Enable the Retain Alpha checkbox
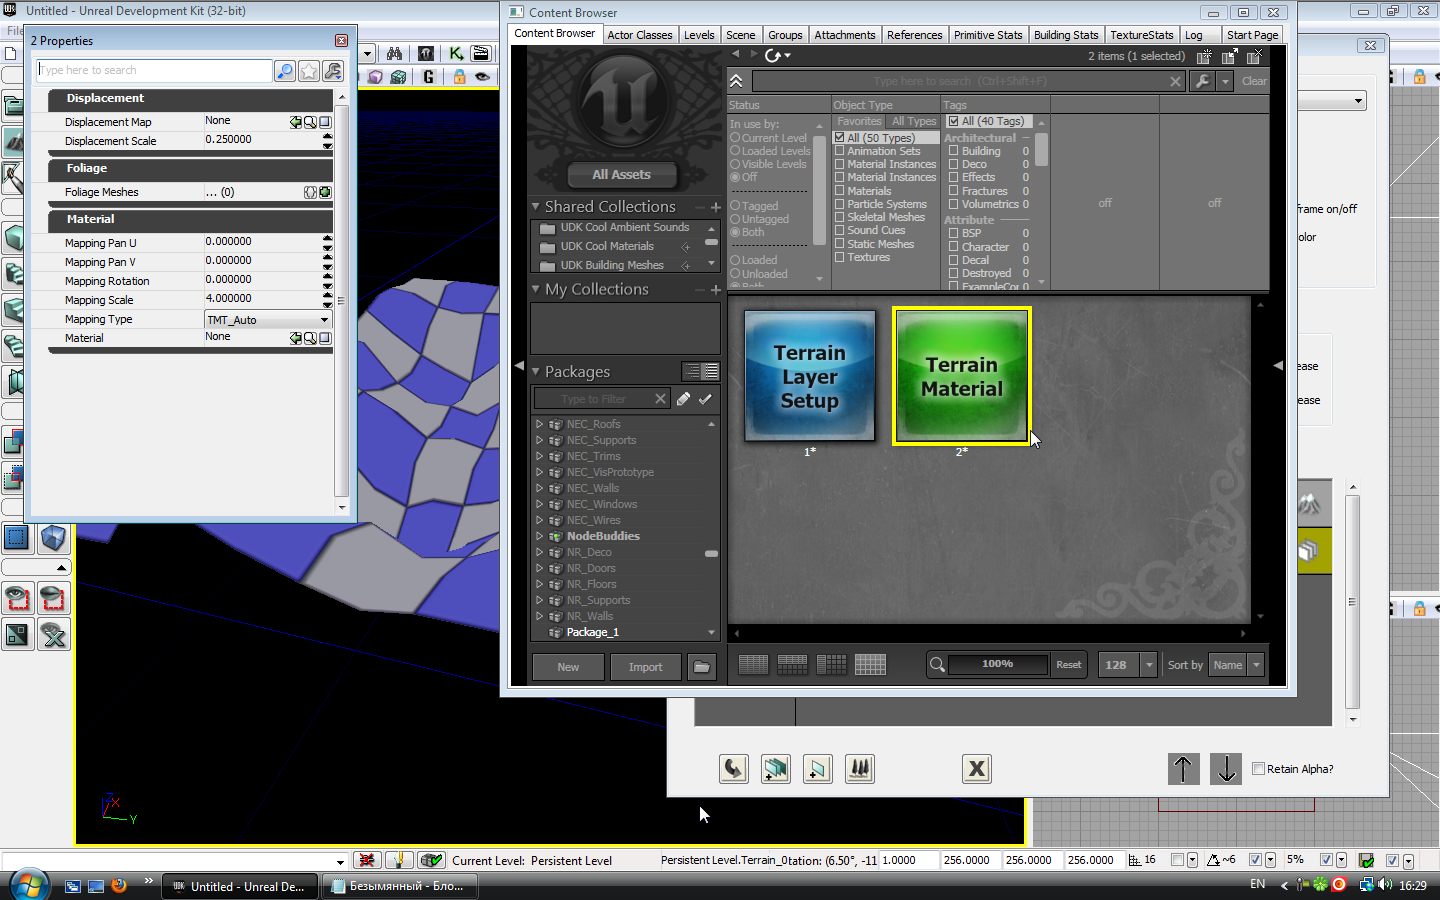The width and height of the screenshot is (1440, 900). point(1258,768)
